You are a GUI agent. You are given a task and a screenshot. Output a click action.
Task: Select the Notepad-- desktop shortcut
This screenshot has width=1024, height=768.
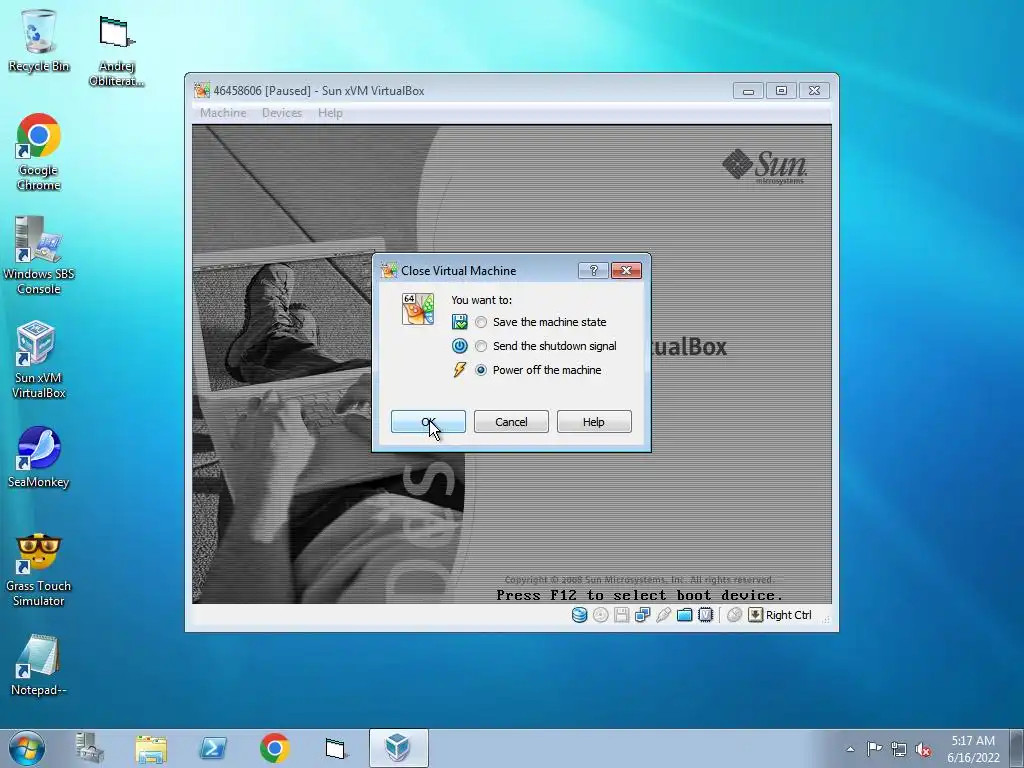pyautogui.click(x=39, y=665)
